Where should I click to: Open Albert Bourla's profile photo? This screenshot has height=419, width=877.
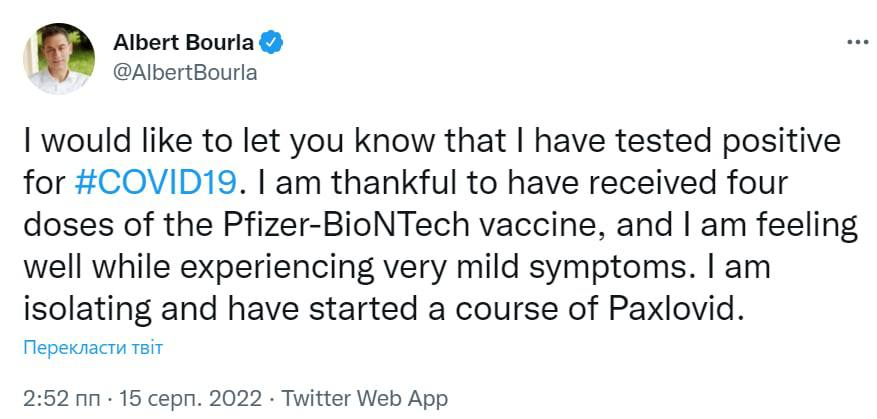pyautogui.click(x=58, y=59)
